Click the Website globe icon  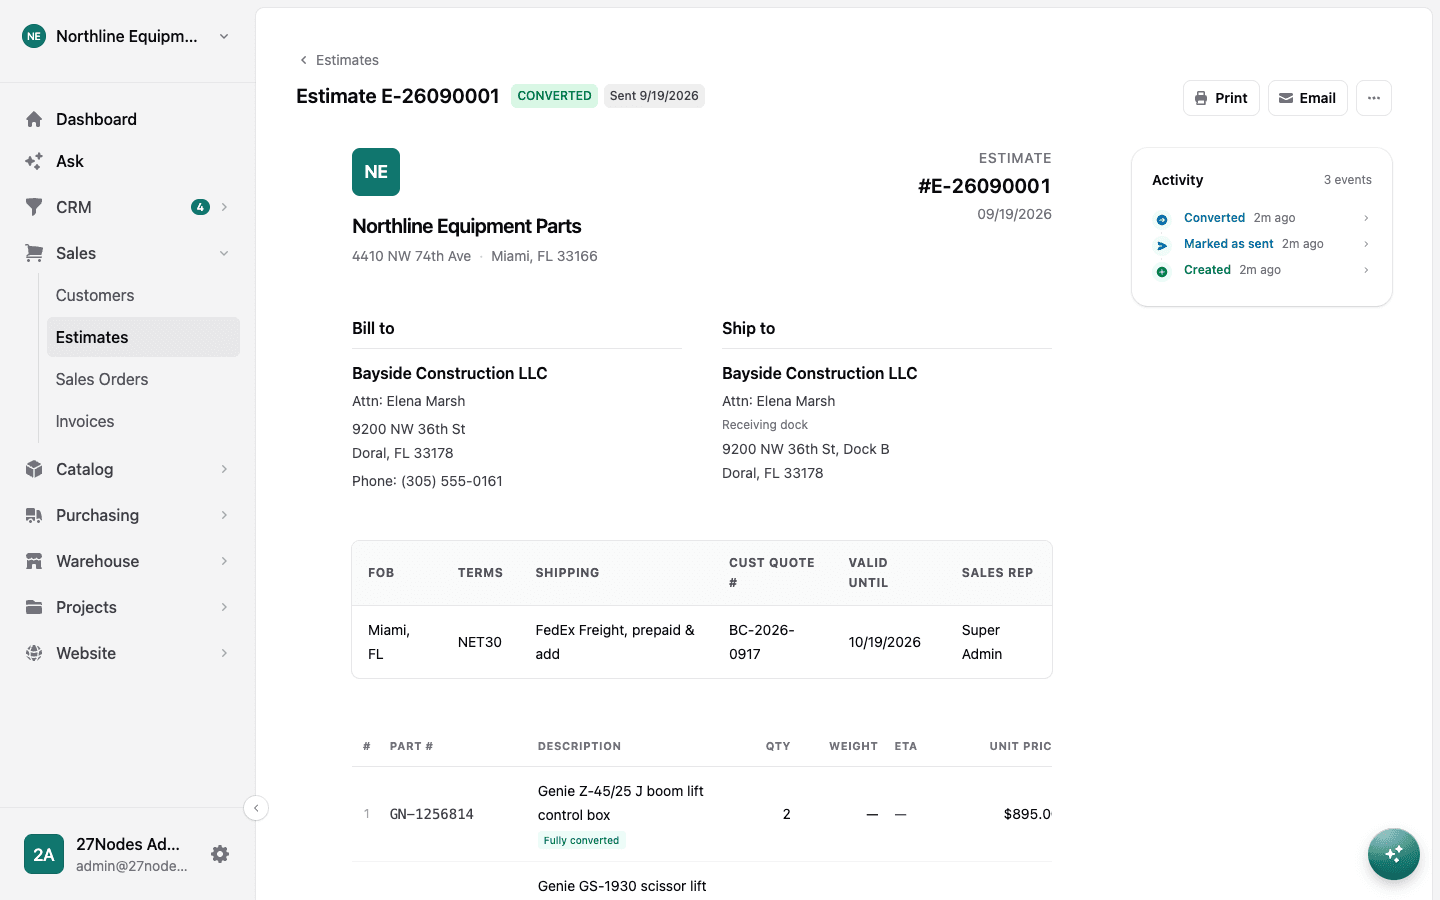(x=34, y=653)
